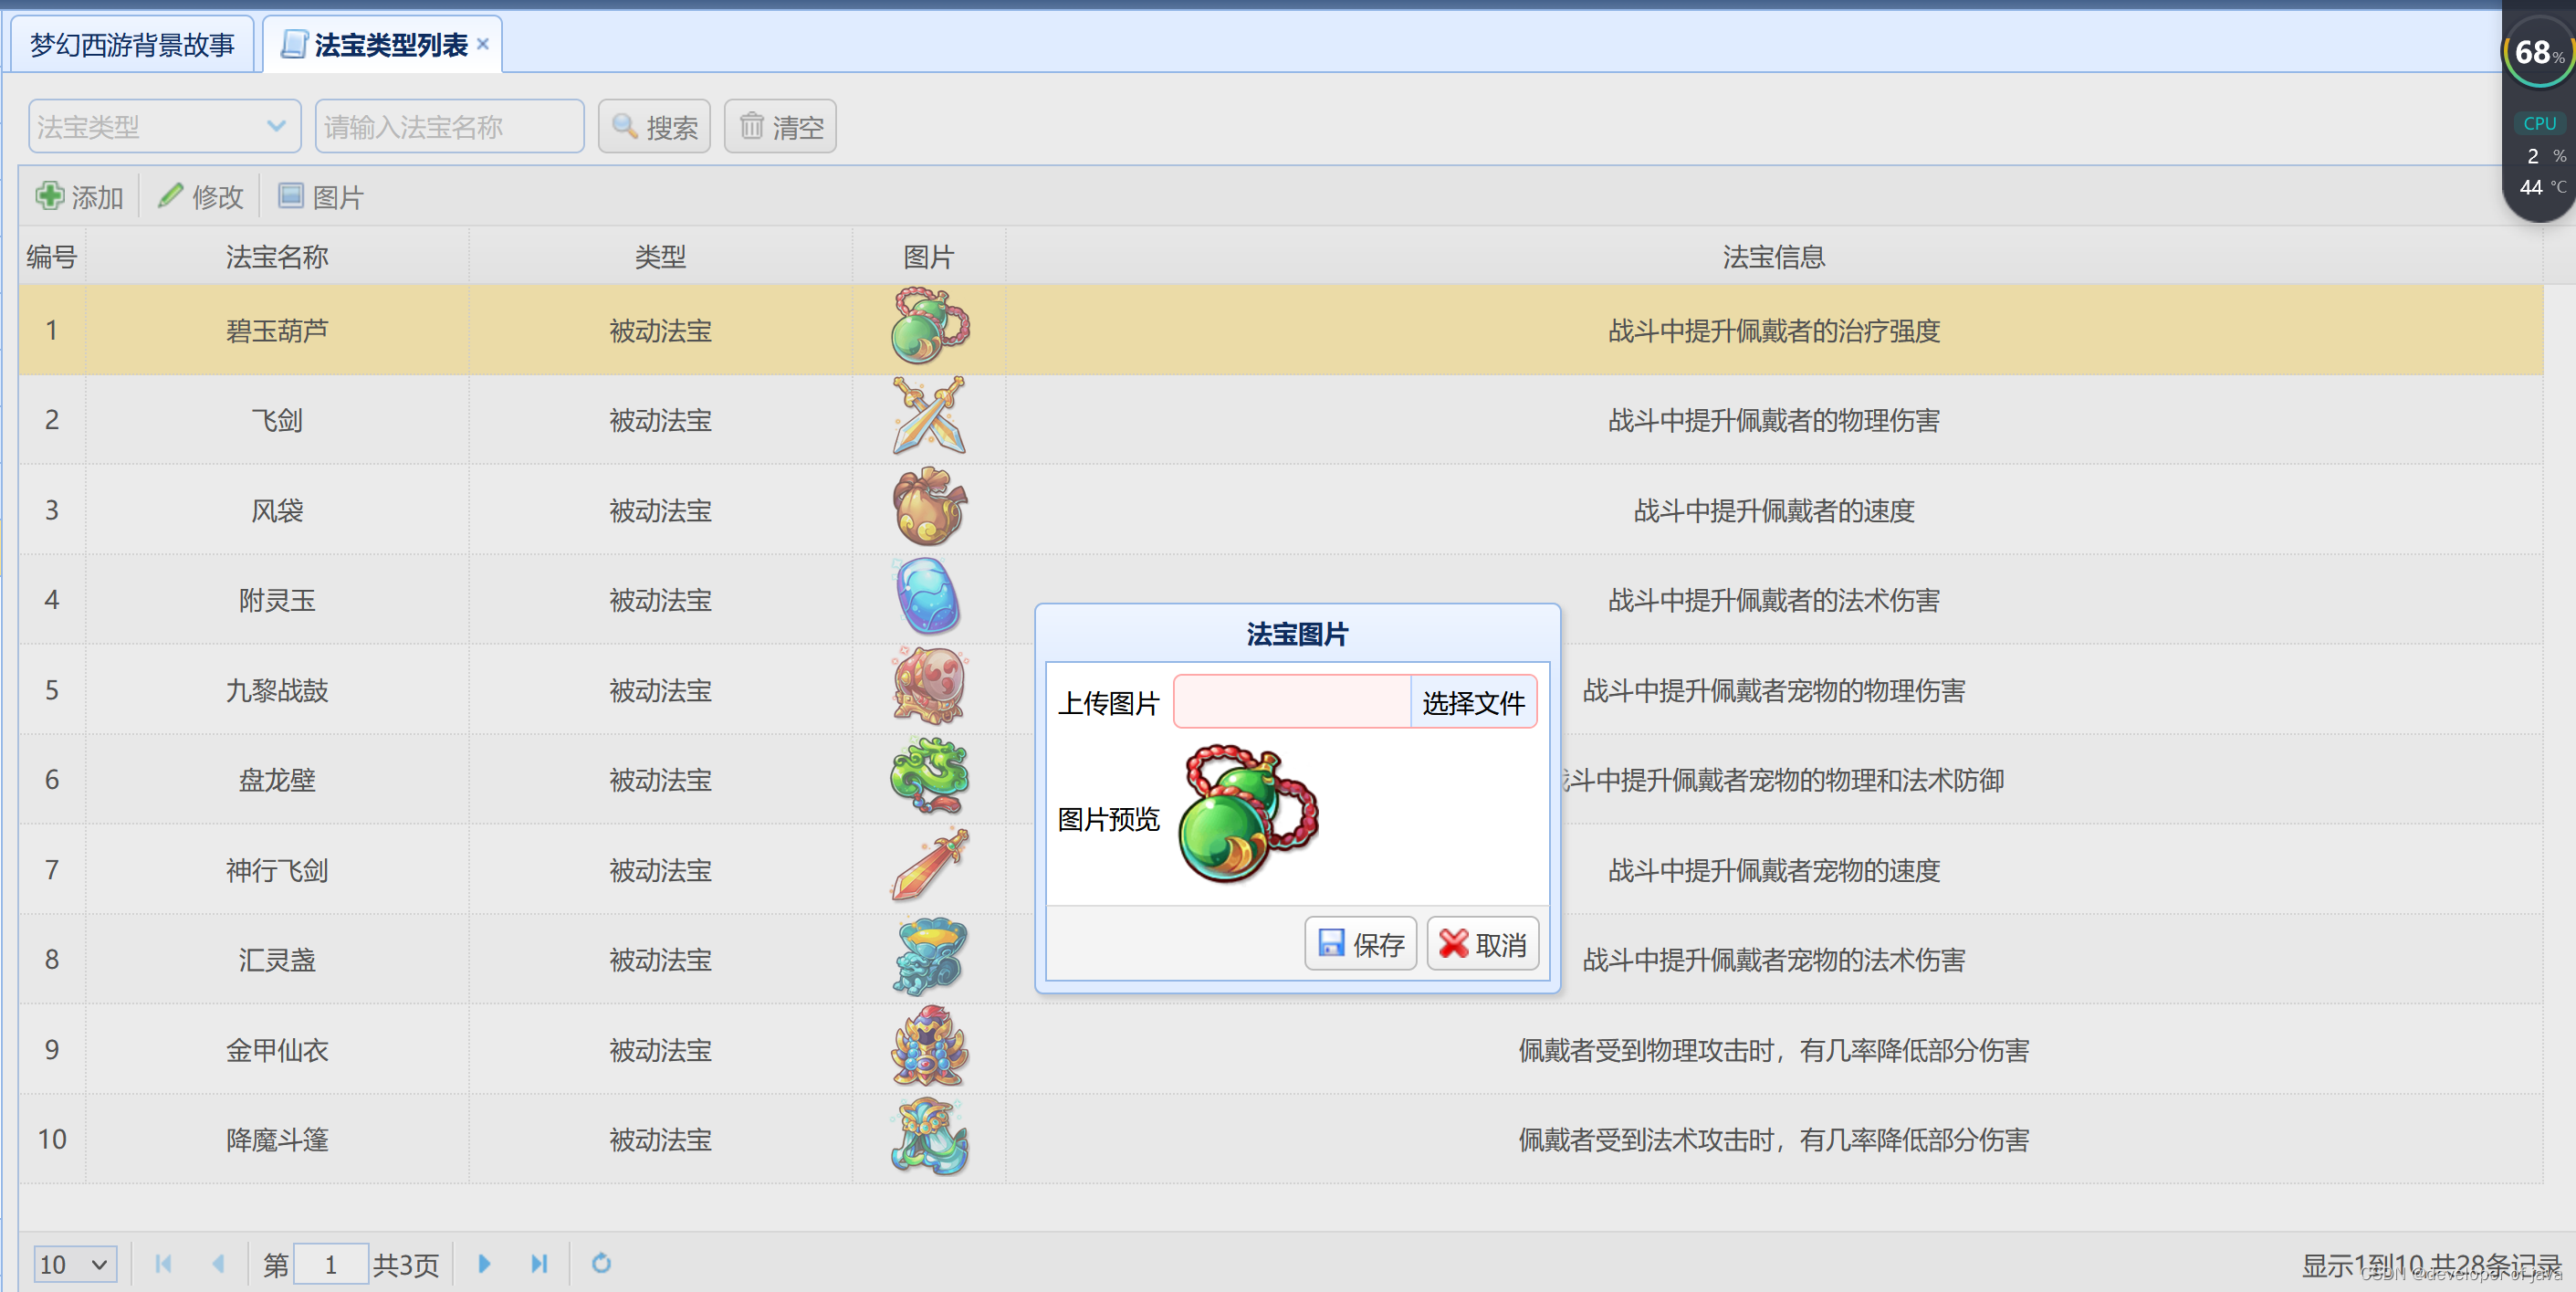This screenshot has width=2576, height=1292.
Task: Expand the 法宝类型 combo box arrow
Action: 277,126
